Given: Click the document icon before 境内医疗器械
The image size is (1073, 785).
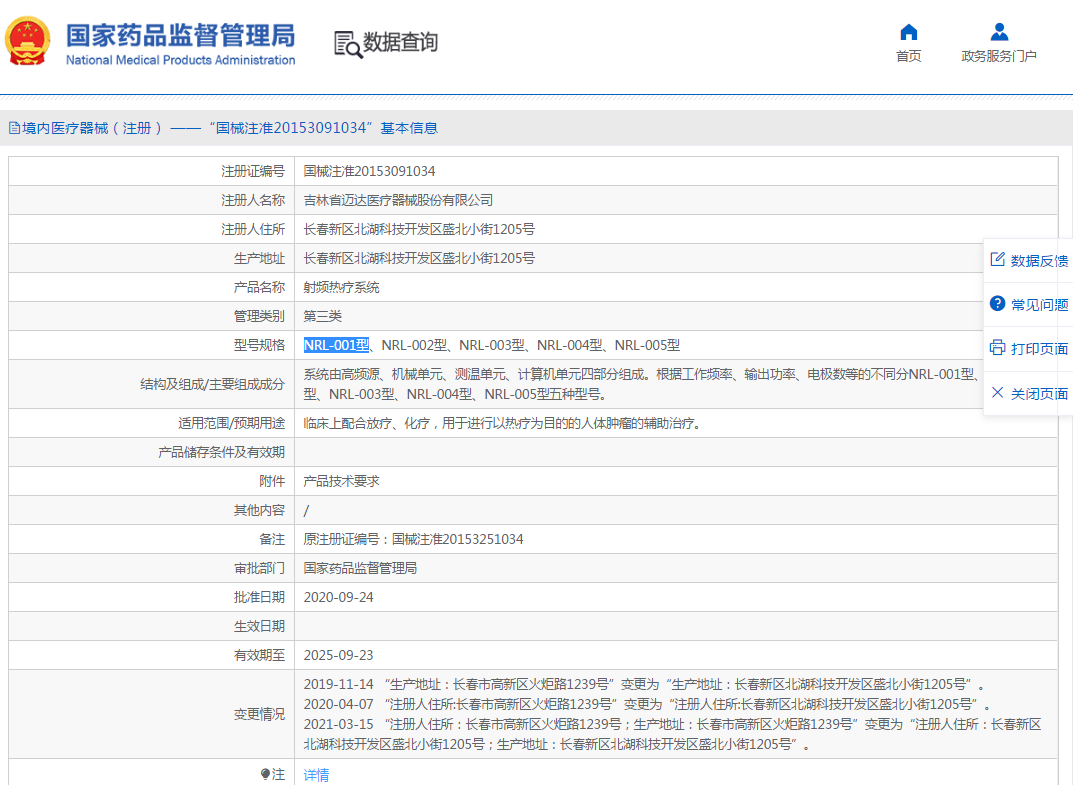Looking at the screenshot, I should click(14, 128).
